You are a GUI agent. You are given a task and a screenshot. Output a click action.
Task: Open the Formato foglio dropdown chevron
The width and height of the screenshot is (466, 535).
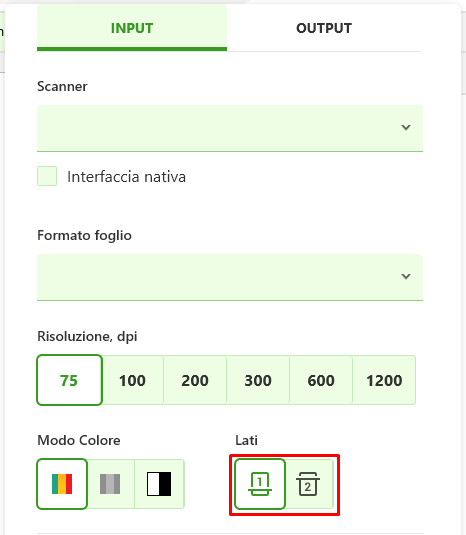tap(406, 276)
